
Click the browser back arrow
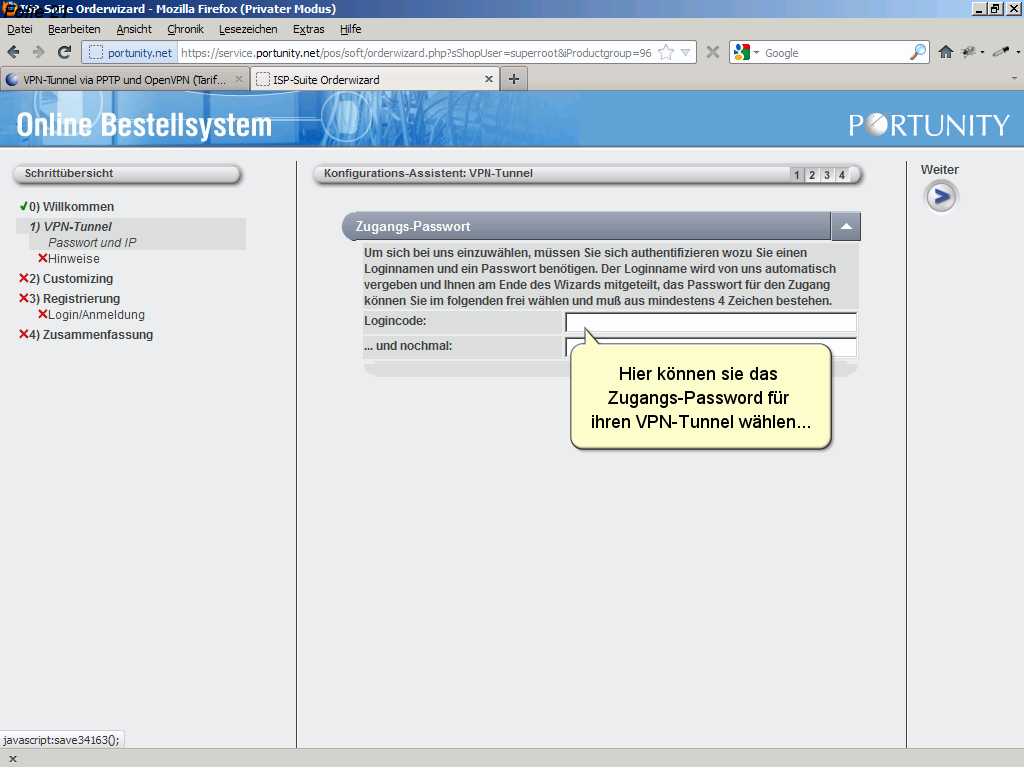coord(14,52)
